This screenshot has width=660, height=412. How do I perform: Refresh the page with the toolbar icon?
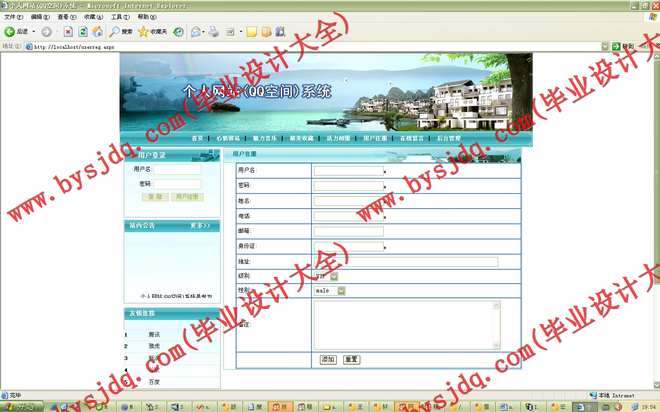pos(83,31)
